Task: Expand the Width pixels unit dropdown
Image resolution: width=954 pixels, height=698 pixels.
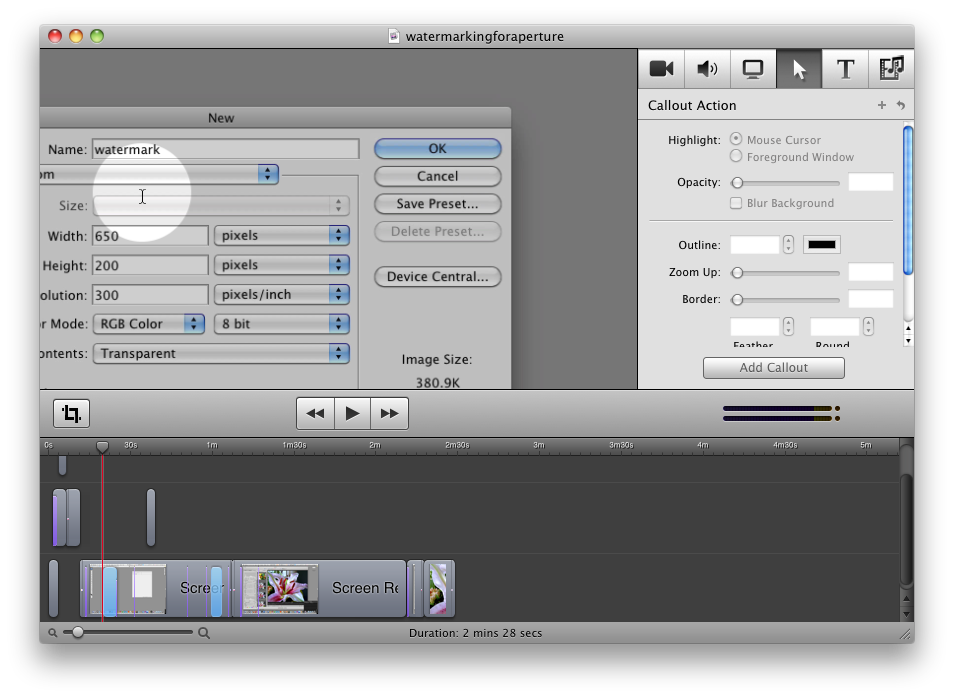Action: (281, 235)
